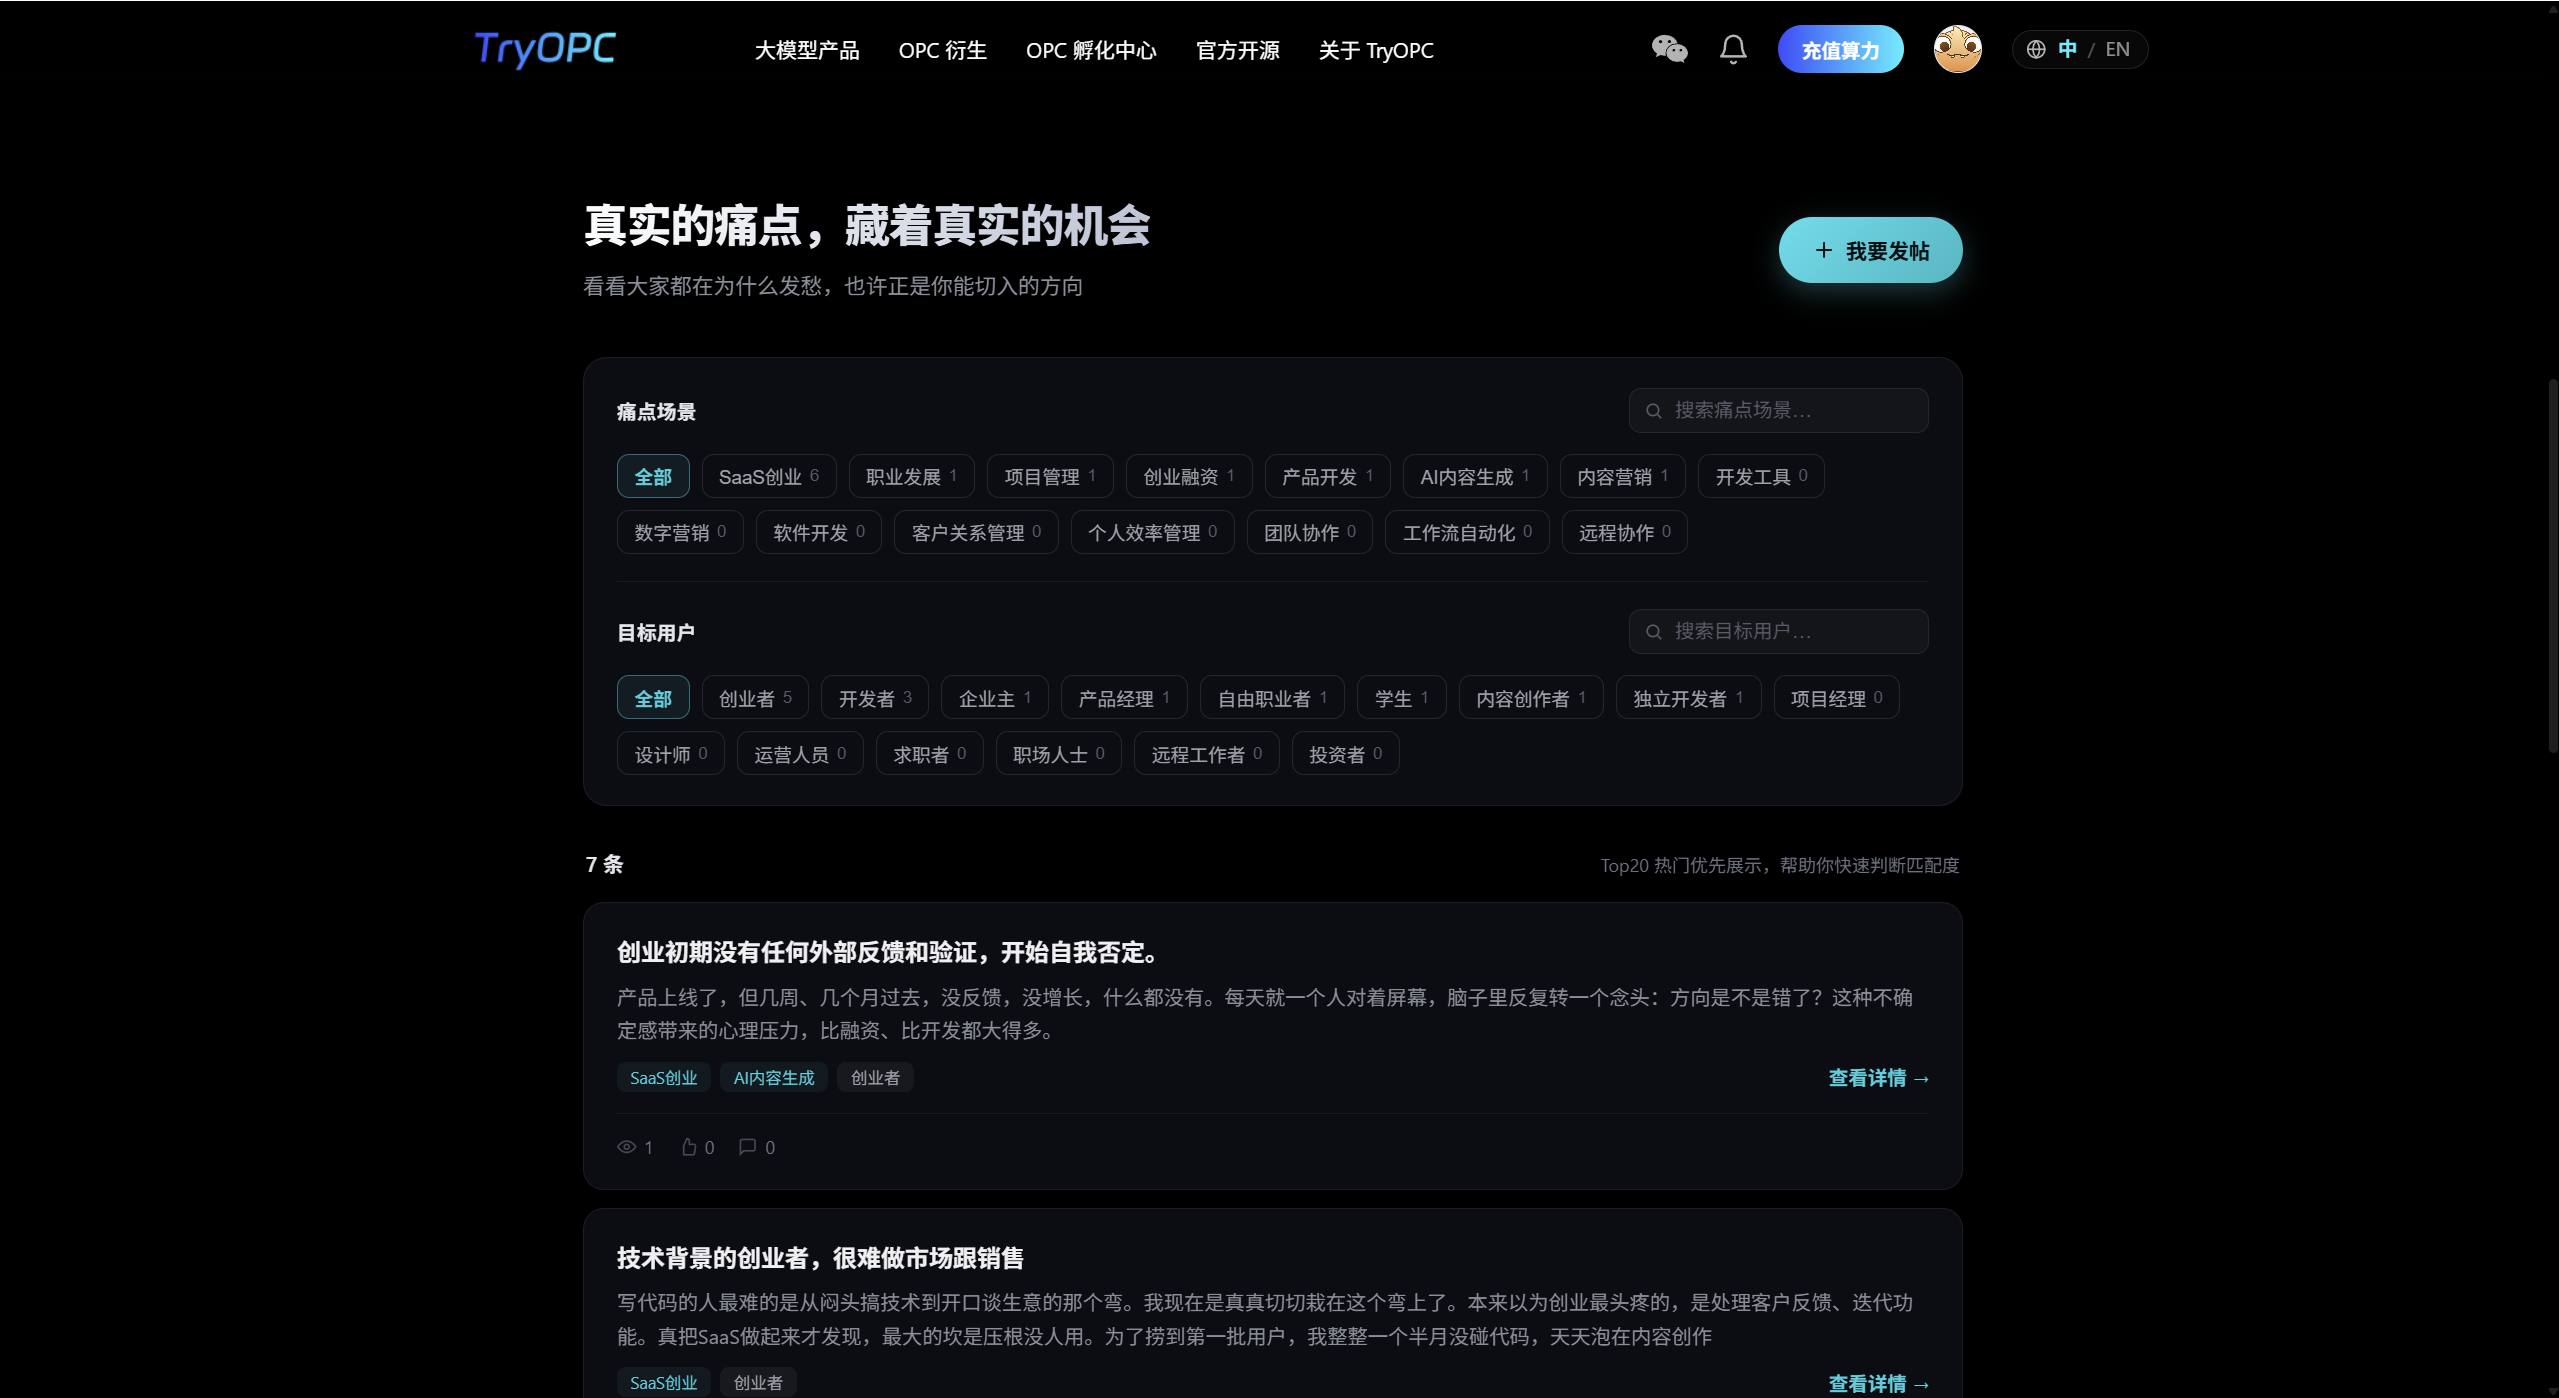Switch language to EN
Image resolution: width=2559 pixels, height=1398 pixels.
[2117, 49]
